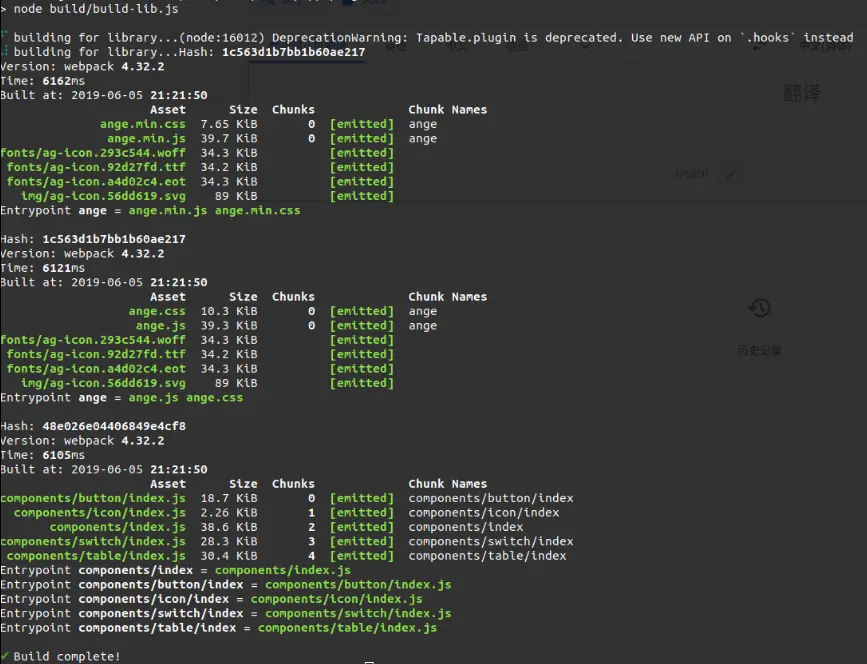Click 'ange.min.css' in the Entrypoint line
867x664 pixels.
coord(258,210)
